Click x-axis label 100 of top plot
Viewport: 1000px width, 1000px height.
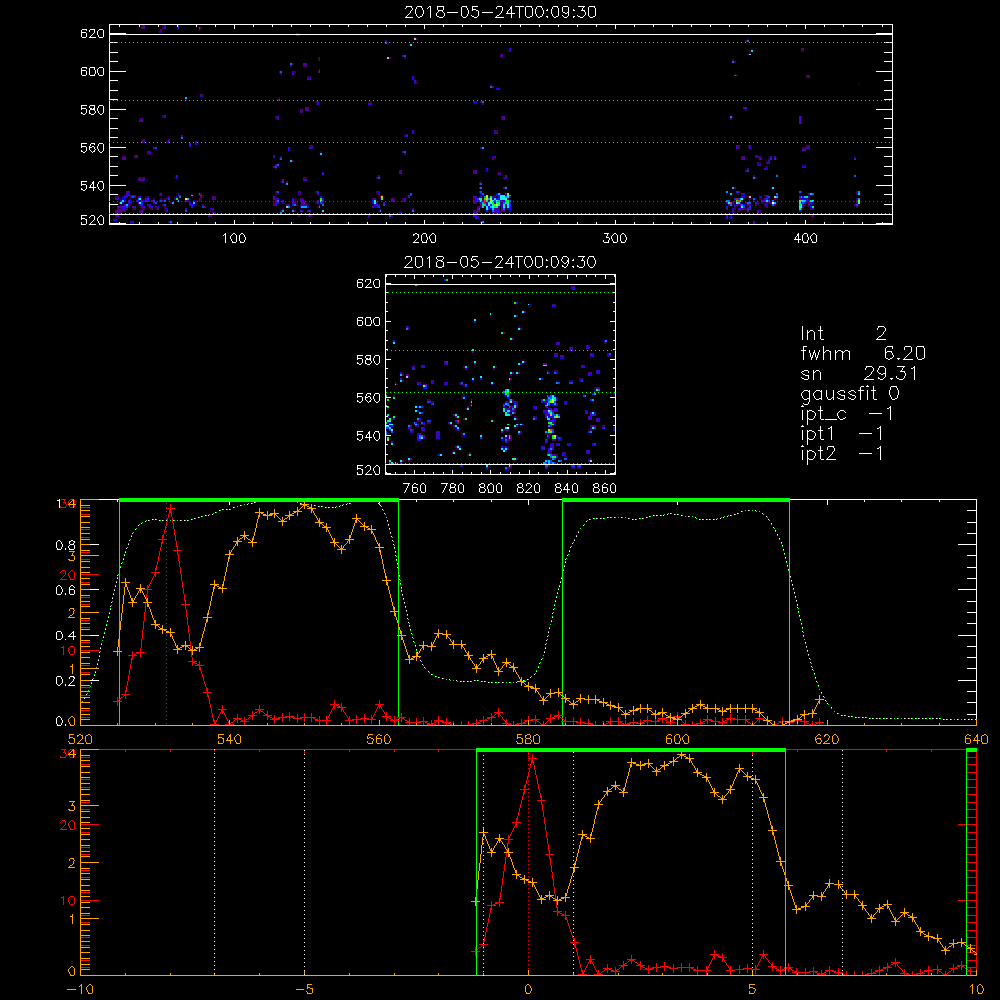(233, 239)
